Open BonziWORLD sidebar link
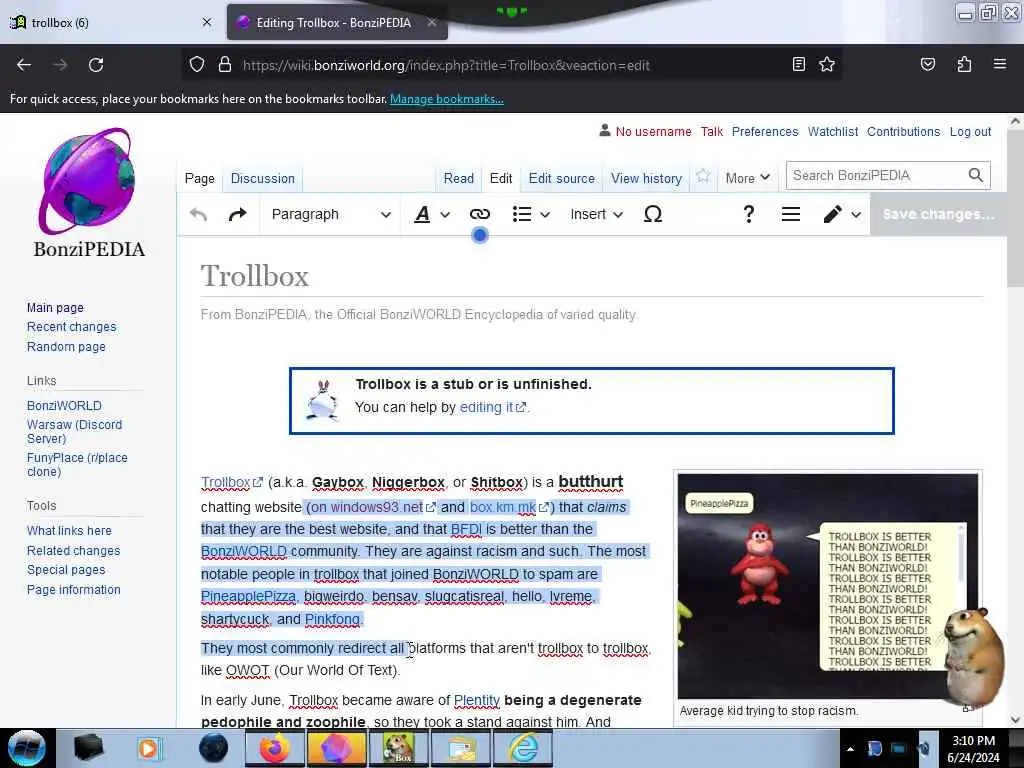The width and height of the screenshot is (1024, 768). tap(64, 406)
